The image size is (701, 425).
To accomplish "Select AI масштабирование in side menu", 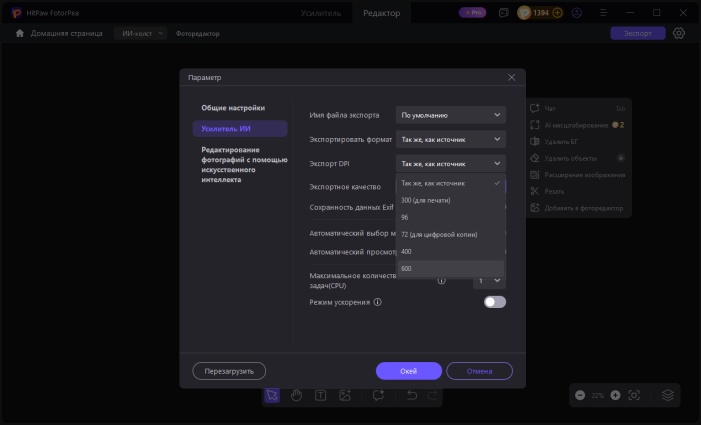I will point(576,125).
